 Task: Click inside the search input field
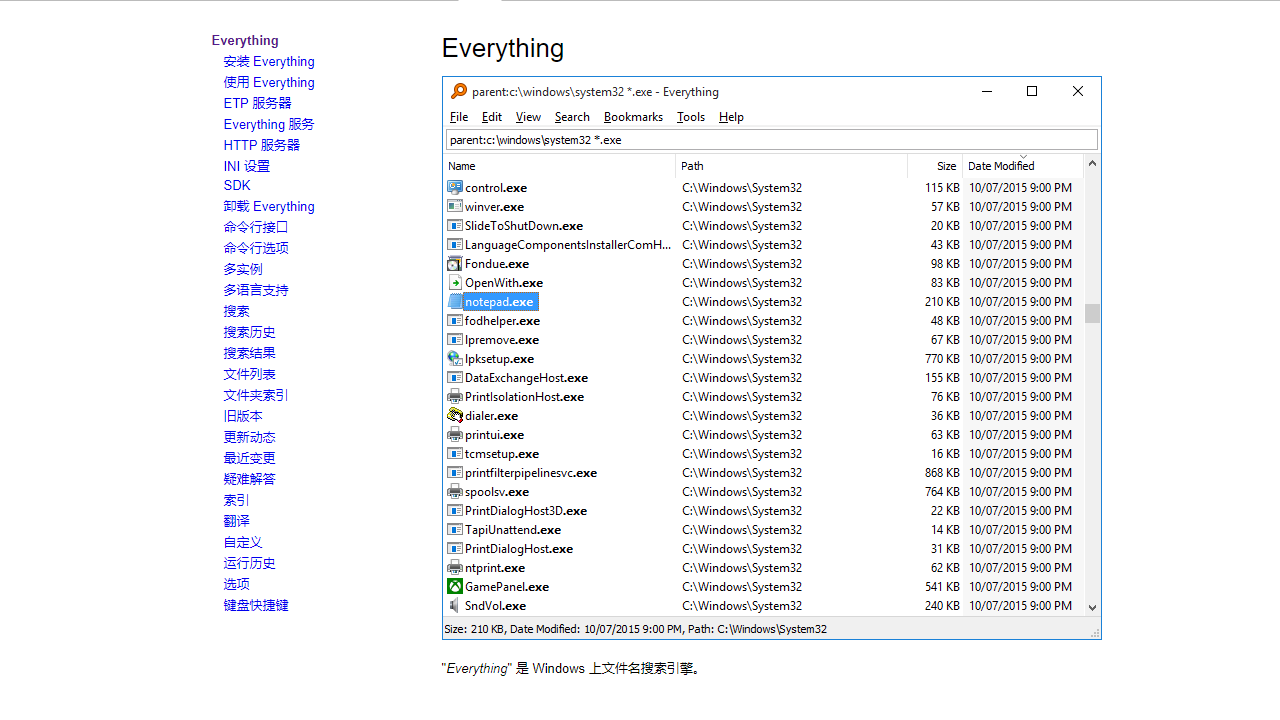(770, 139)
